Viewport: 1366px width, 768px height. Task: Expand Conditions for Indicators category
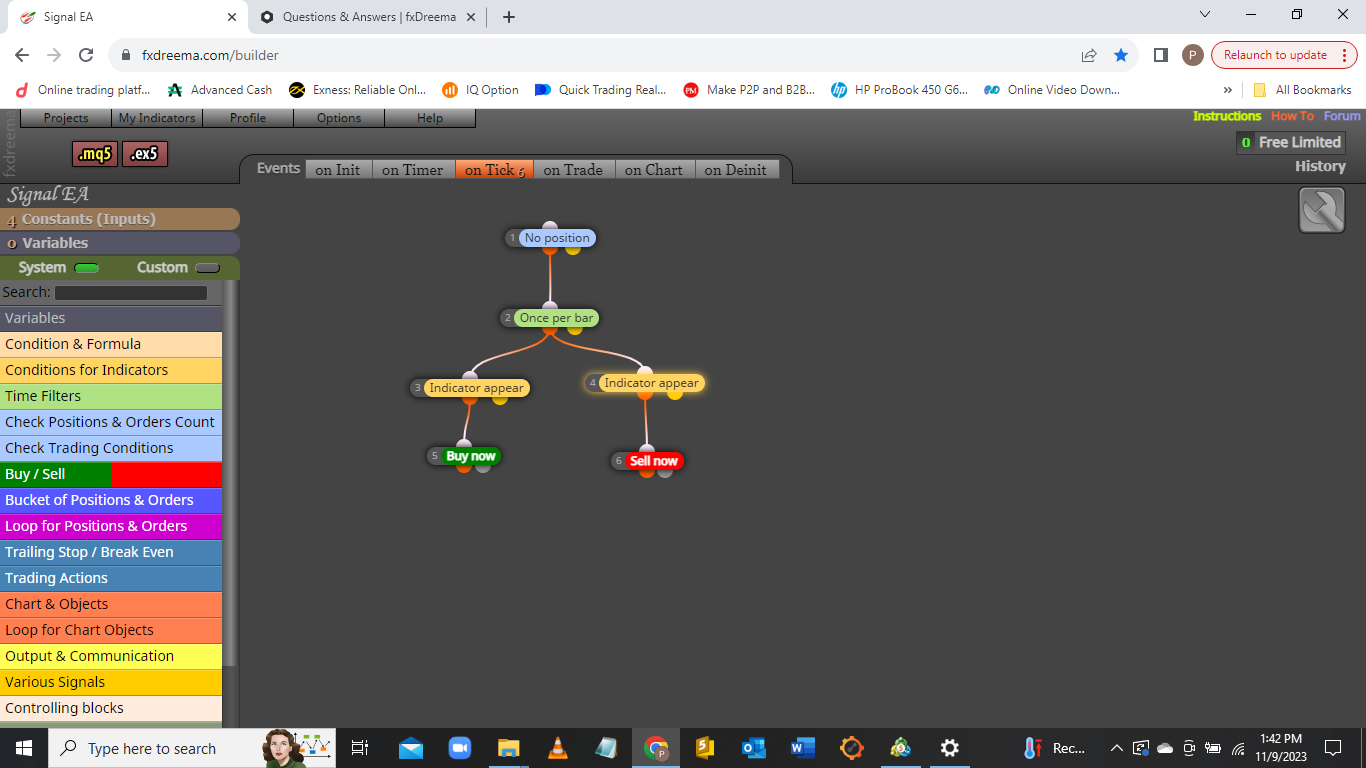[111, 370]
